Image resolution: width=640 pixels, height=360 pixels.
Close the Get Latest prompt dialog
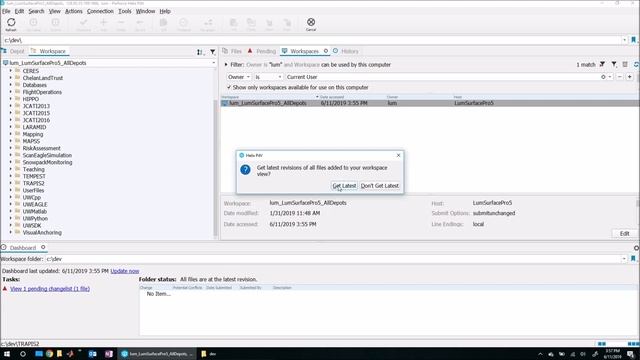(398, 155)
